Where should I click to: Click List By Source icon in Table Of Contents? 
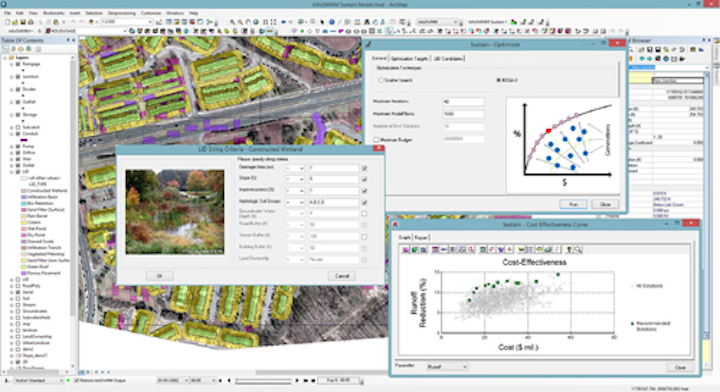click(x=13, y=49)
